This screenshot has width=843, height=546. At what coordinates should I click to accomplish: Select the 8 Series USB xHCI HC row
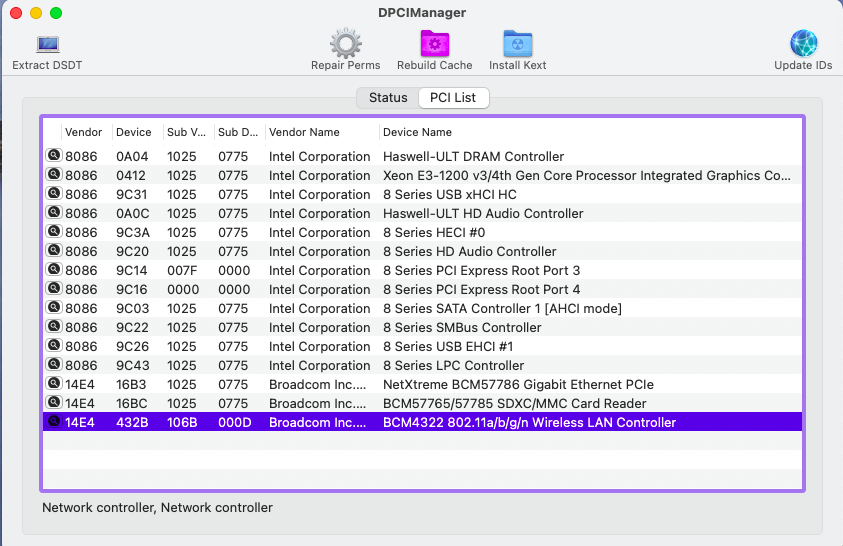click(450, 194)
